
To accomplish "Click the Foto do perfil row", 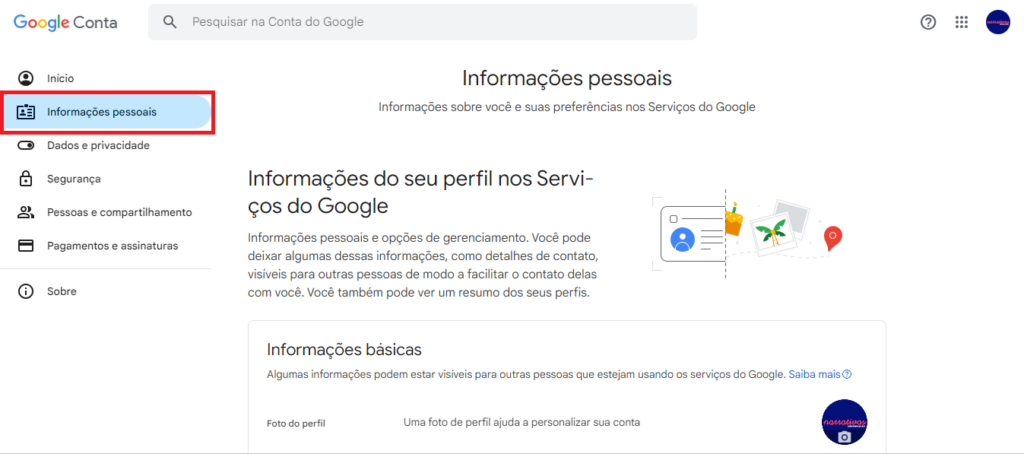I will click(x=567, y=423).
